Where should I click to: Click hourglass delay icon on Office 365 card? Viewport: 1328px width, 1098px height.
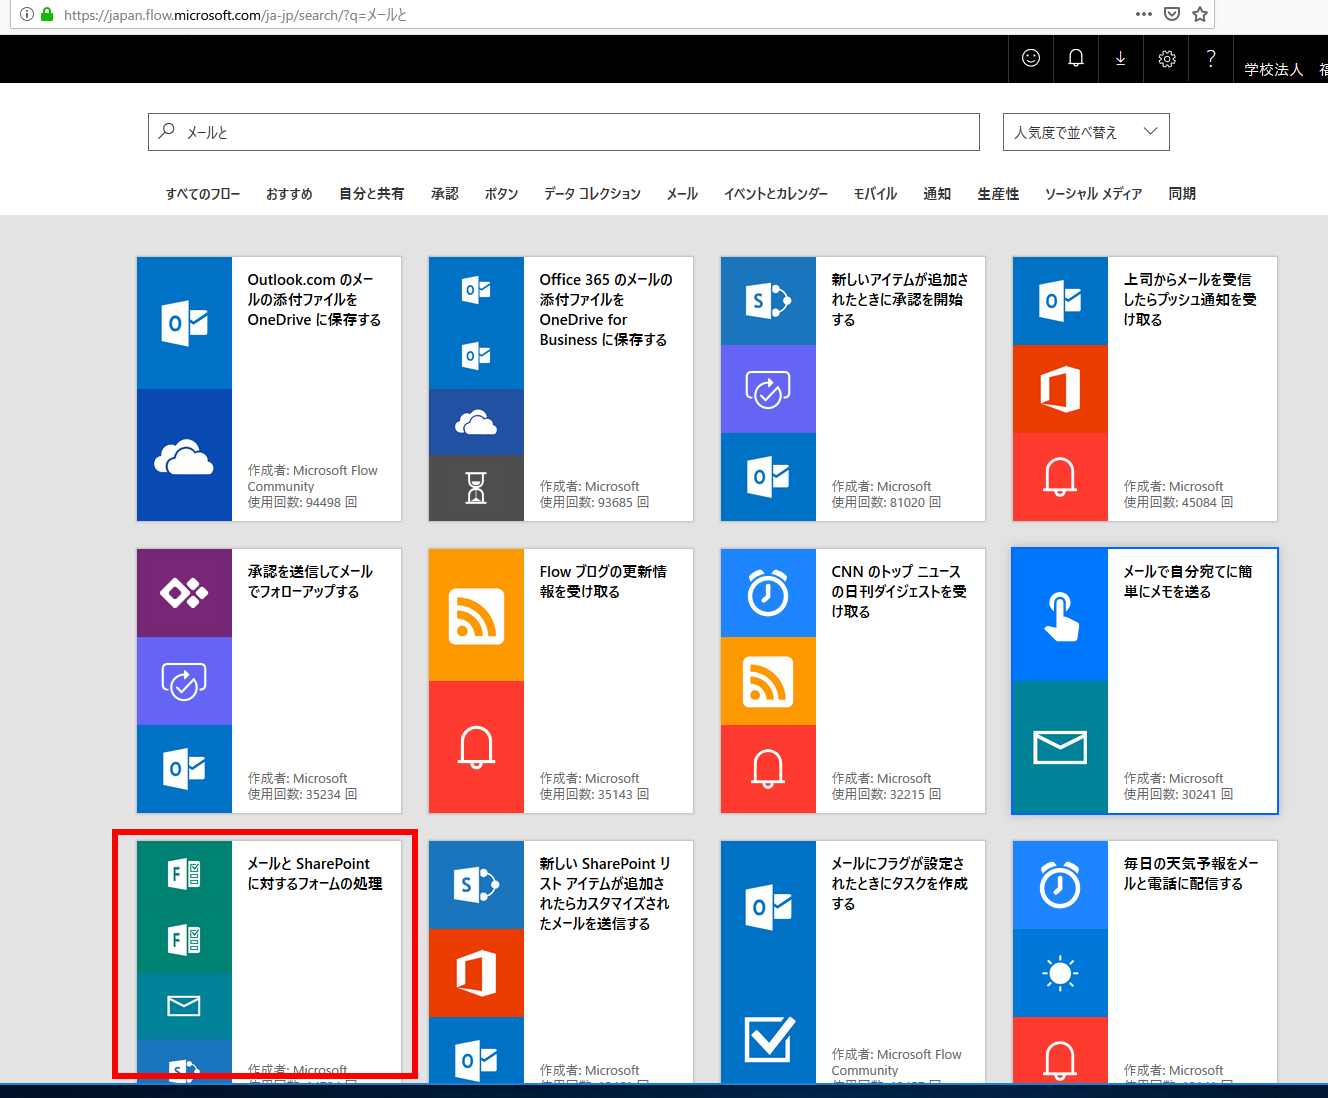click(x=476, y=488)
